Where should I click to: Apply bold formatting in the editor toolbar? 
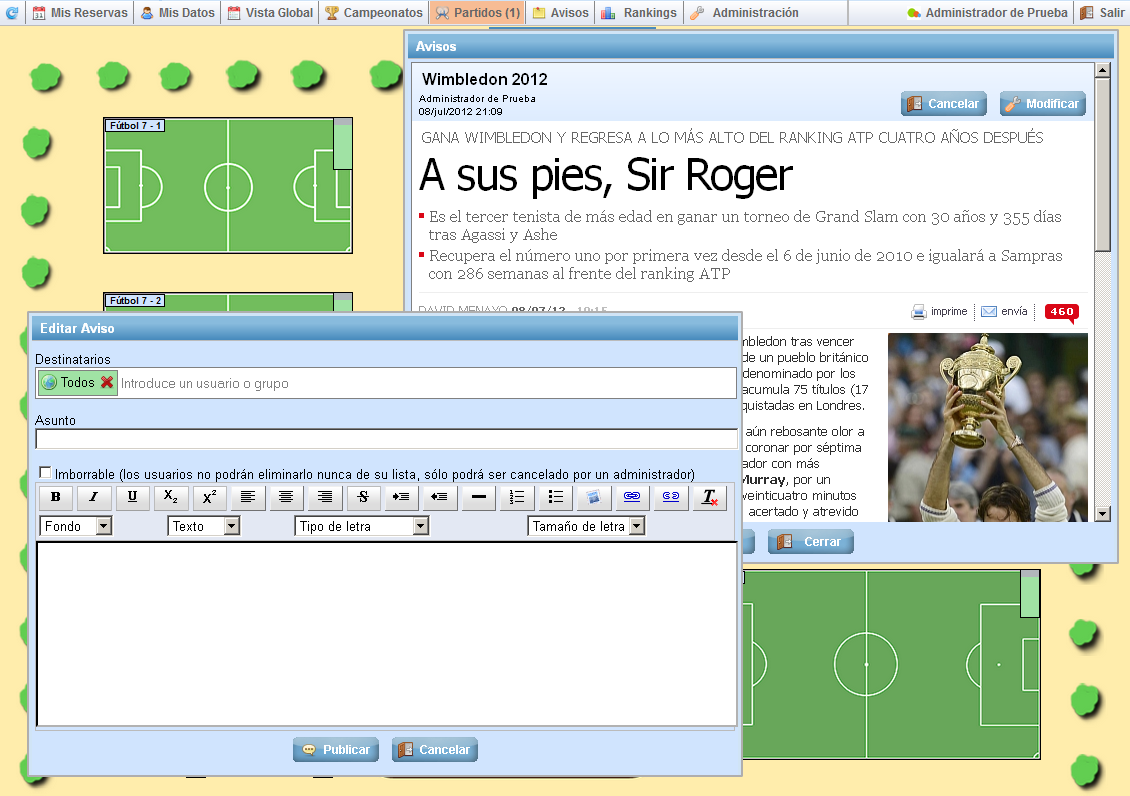pyautogui.click(x=55, y=497)
